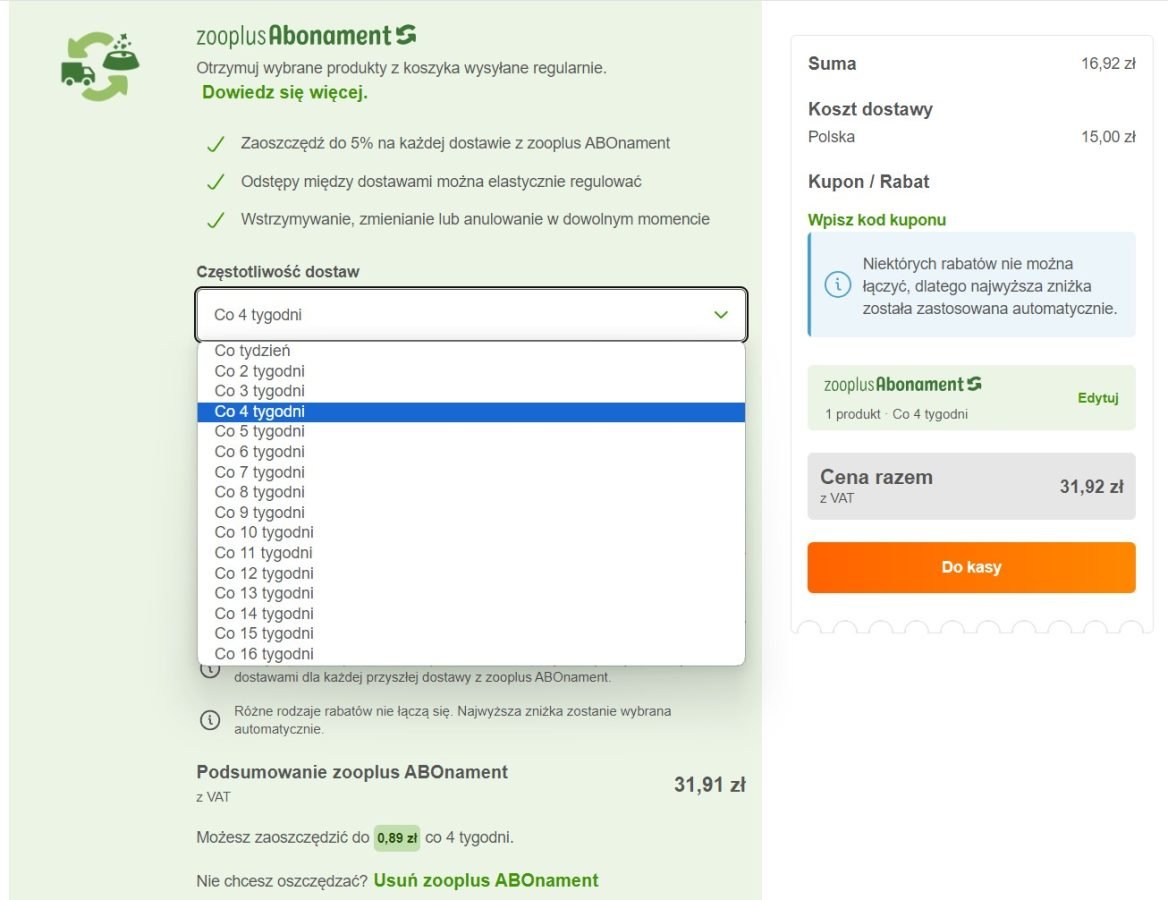Click the Abonament logo in order summary
Image resolution: width=1168 pixels, height=900 pixels.
(902, 384)
